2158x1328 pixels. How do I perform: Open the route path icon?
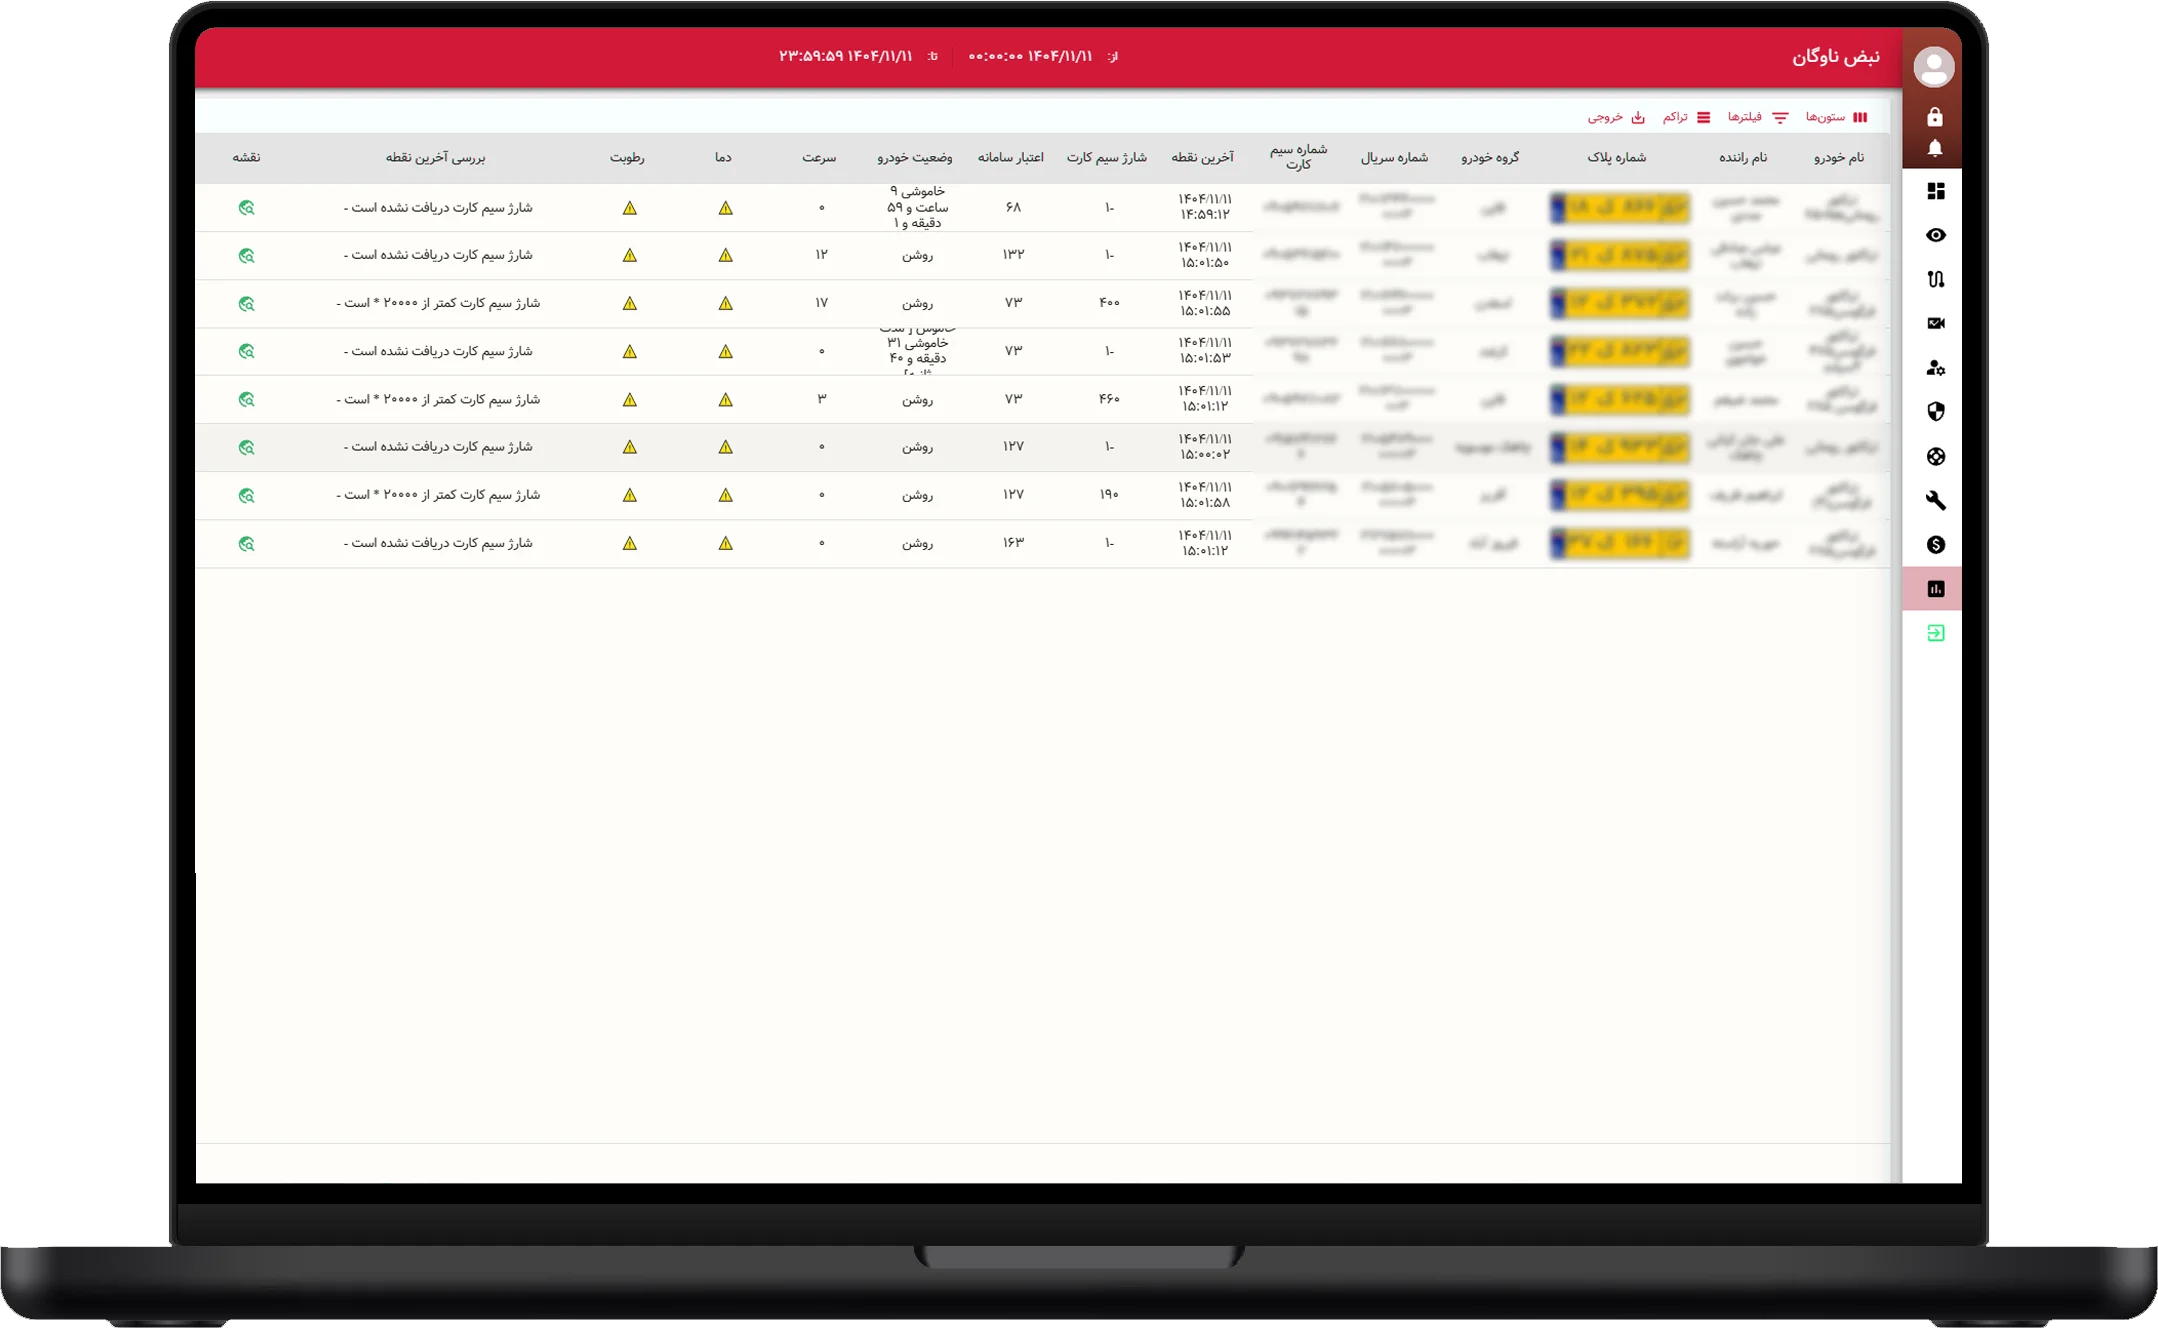(1936, 279)
